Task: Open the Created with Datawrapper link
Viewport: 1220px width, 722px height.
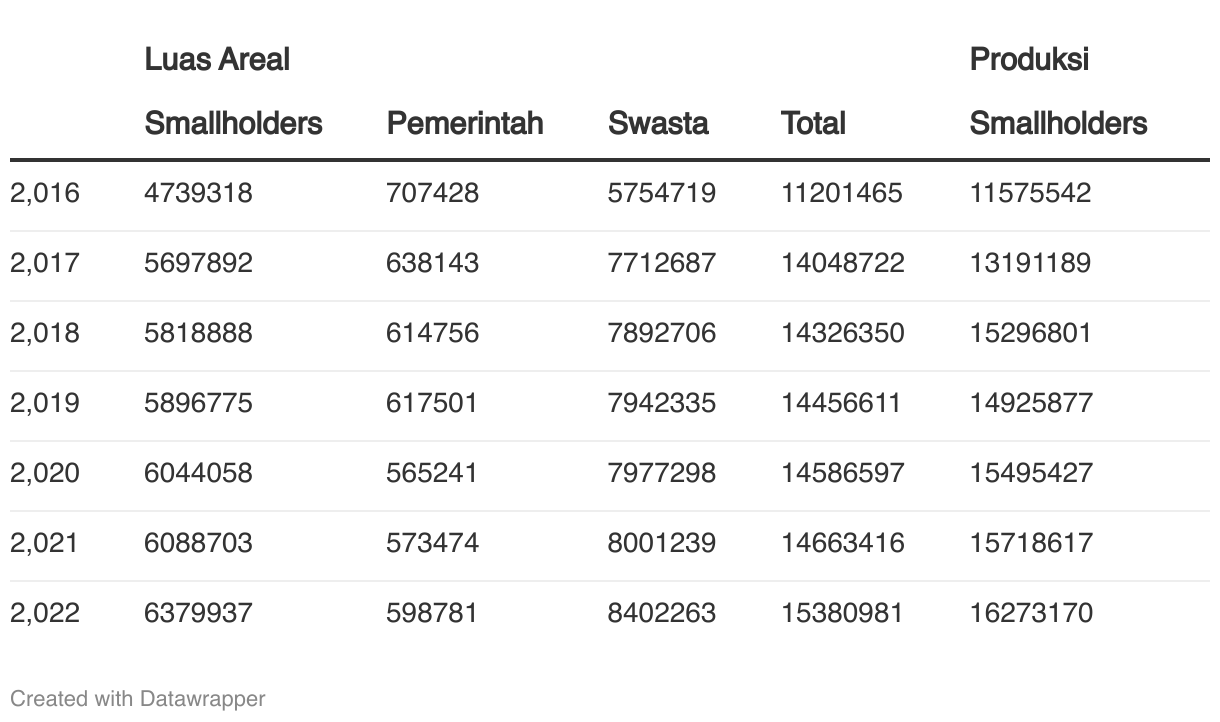Action: [138, 698]
